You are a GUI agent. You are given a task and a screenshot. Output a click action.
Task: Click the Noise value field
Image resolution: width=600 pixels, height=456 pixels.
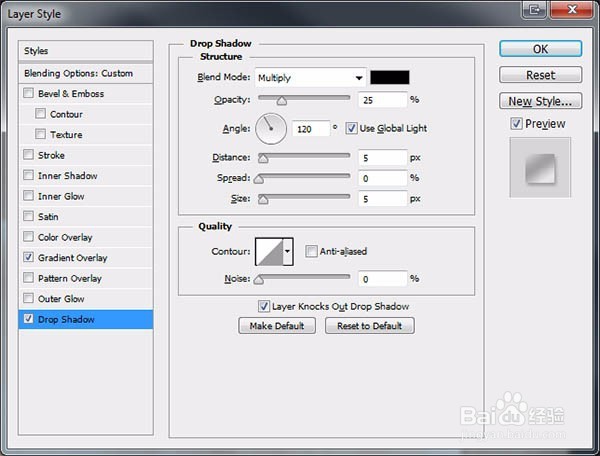click(x=382, y=278)
